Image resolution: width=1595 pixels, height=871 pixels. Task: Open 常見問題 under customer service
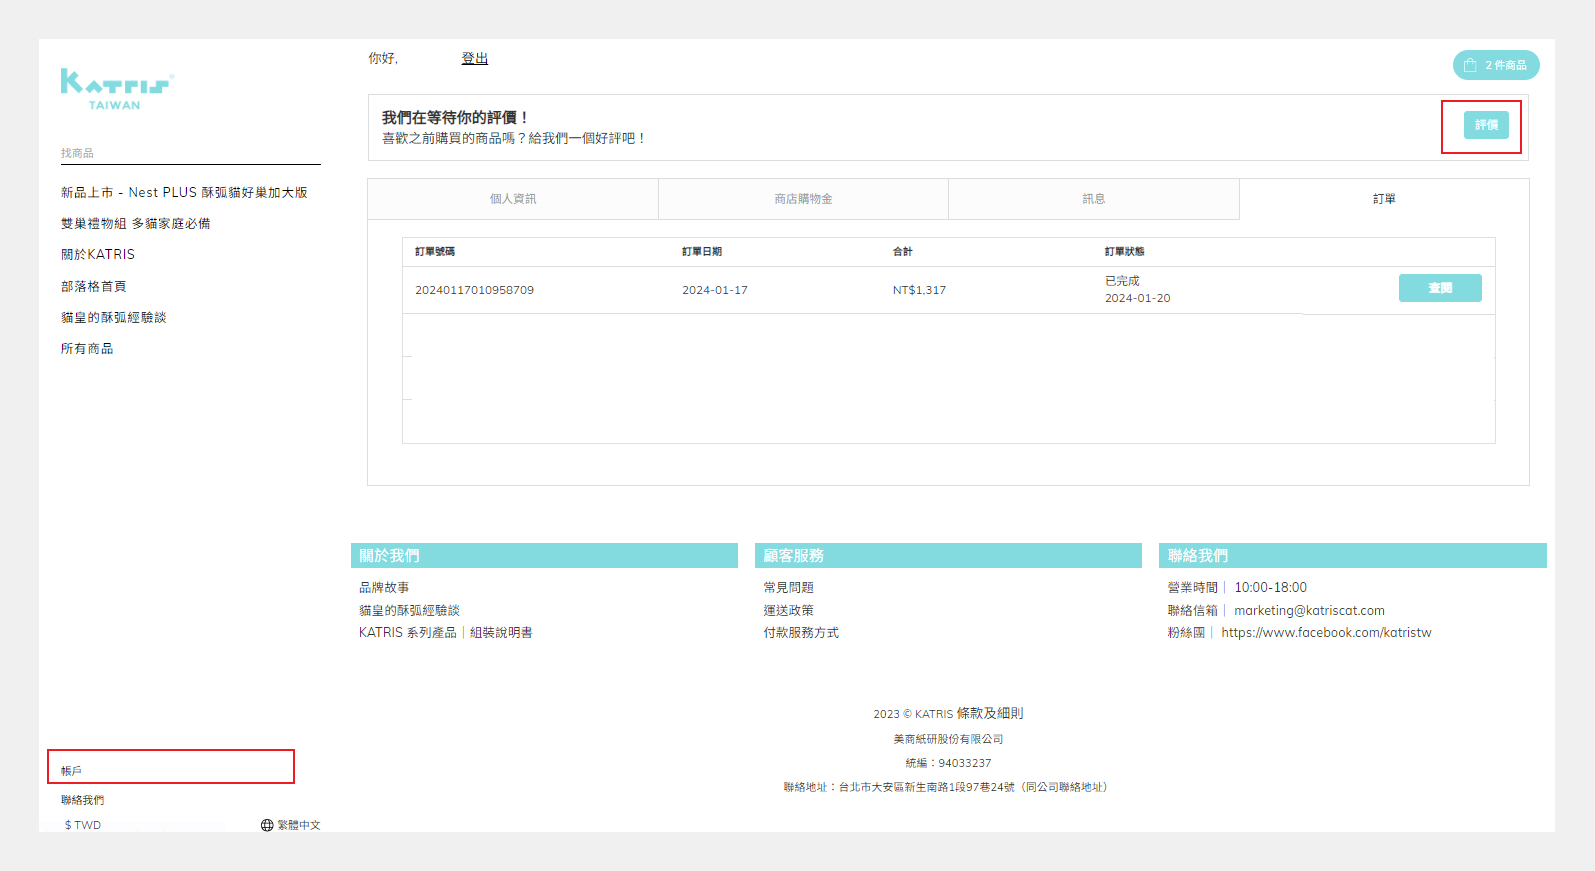click(x=788, y=587)
